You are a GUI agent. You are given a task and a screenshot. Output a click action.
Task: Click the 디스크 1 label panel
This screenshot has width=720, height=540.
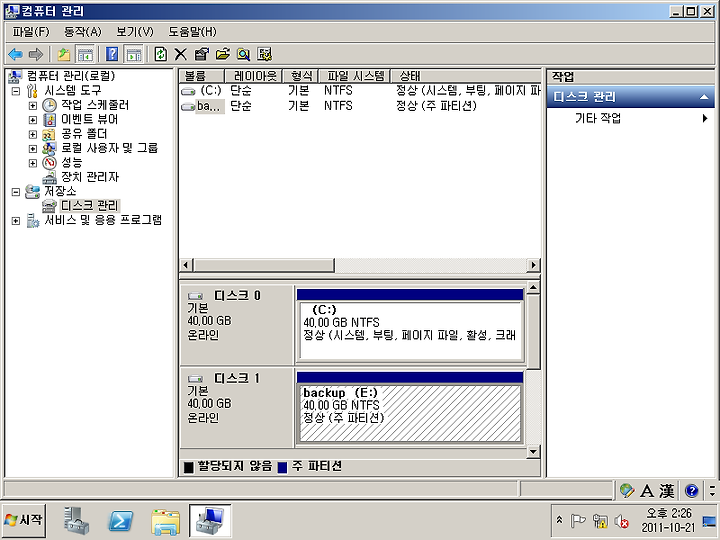[237, 408]
